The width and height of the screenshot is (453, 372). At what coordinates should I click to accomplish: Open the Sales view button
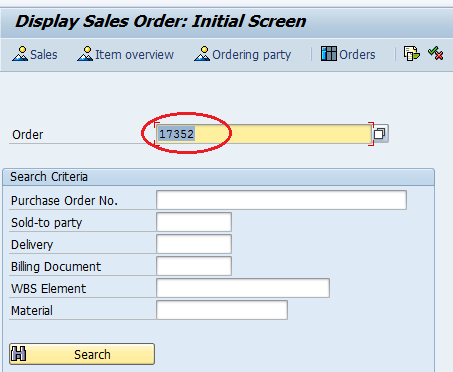(35, 54)
